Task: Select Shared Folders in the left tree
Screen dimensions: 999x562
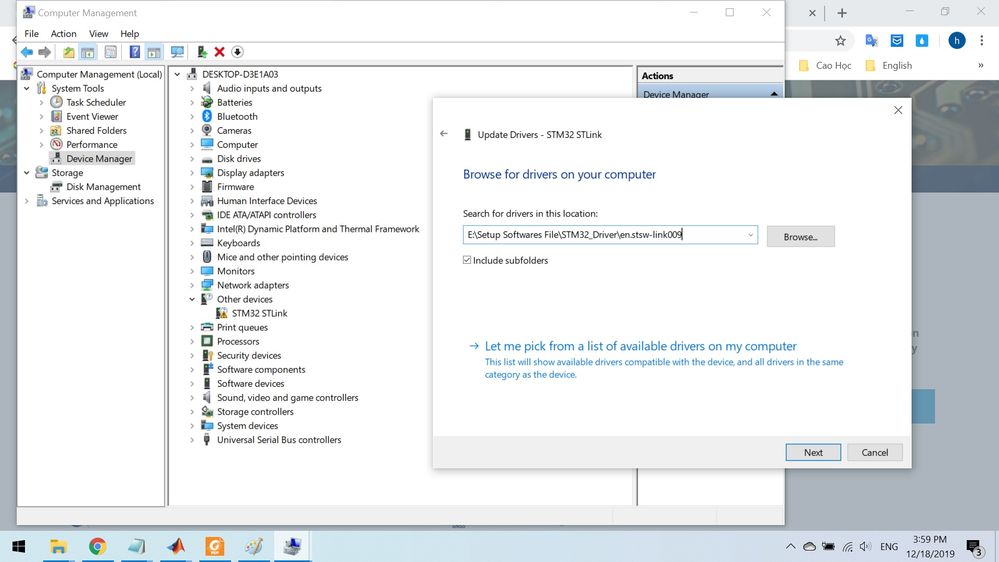Action: [96, 131]
